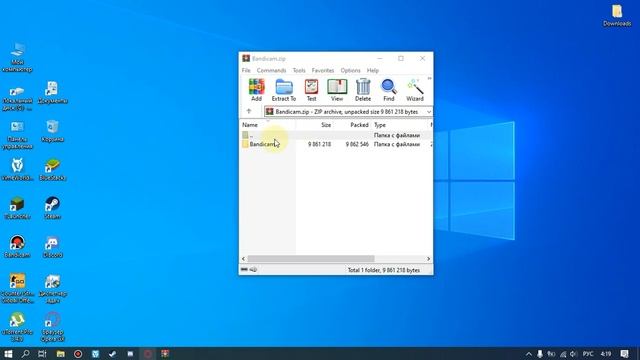Open File Explorer from the taskbar
The width and height of the screenshot is (640, 360).
tap(60, 353)
